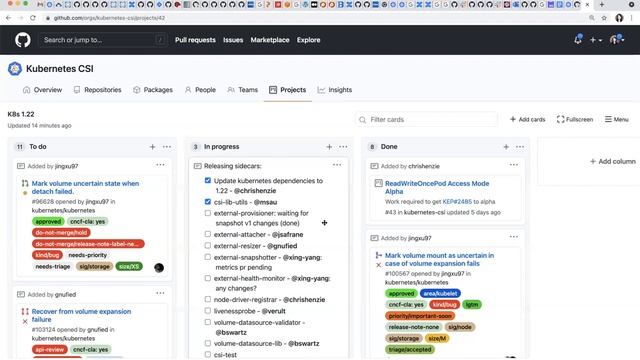Image resolution: width=640 pixels, height=360 pixels.
Task: Add a card to the In progress column
Action: (x=329, y=147)
